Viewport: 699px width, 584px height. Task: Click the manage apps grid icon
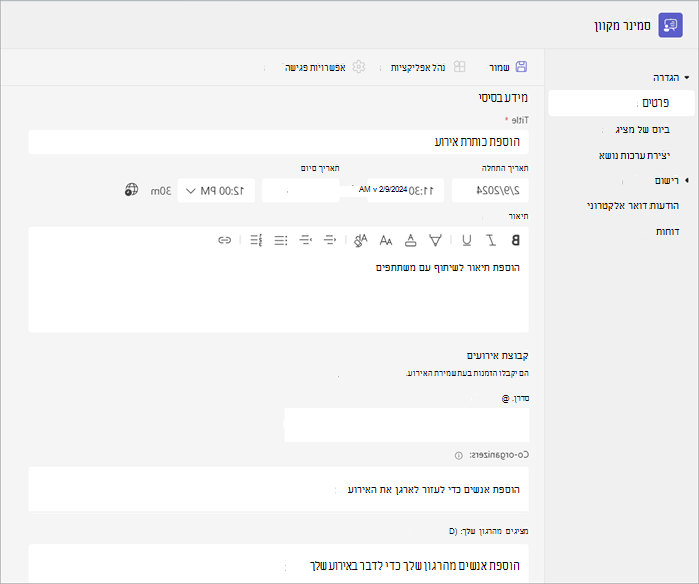pyautogui.click(x=459, y=67)
